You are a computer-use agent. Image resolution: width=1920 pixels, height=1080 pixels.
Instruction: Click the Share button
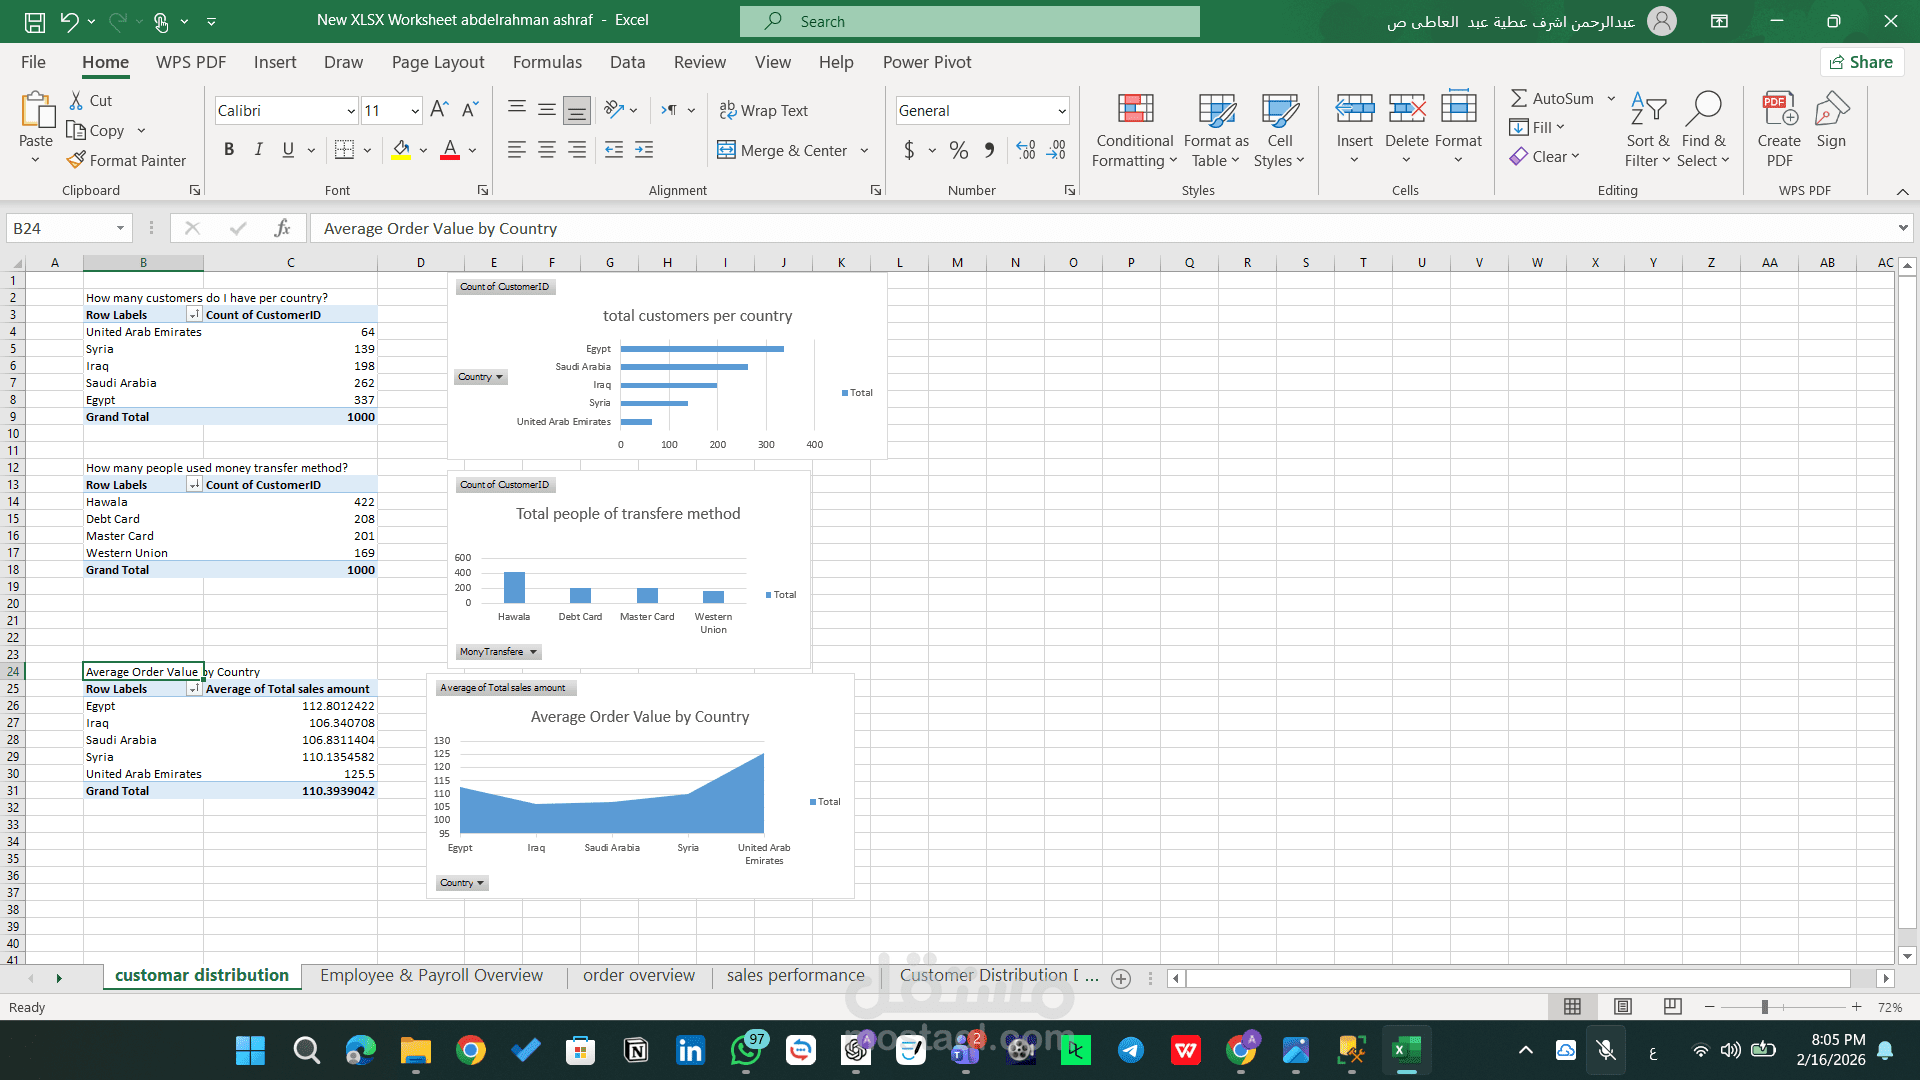click(1861, 62)
